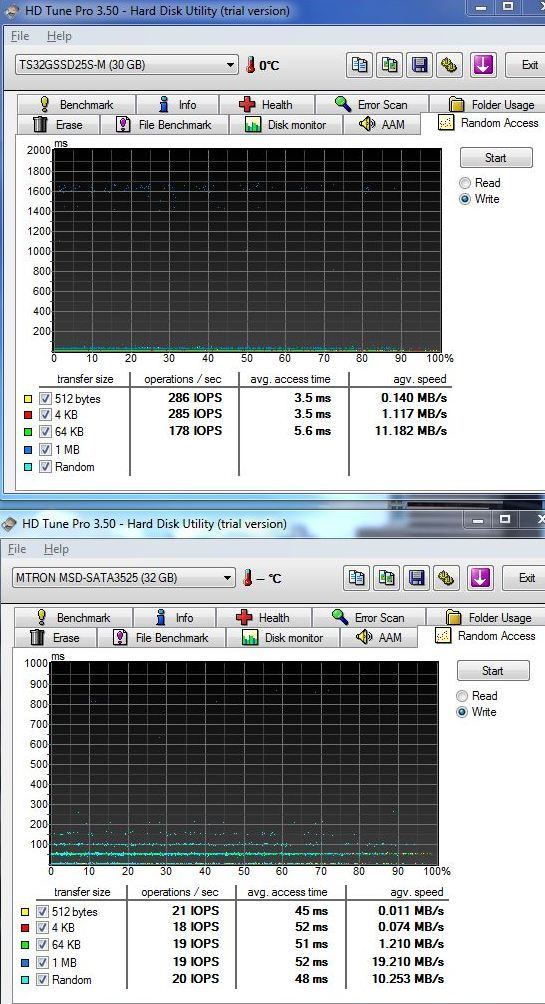The image size is (545, 1004).
Task: Click red 4 KB color swatch in bottom window
Action: [x=24, y=929]
